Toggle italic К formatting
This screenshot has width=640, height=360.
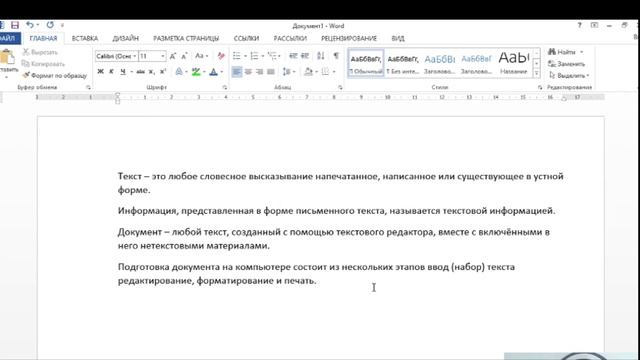click(111, 72)
